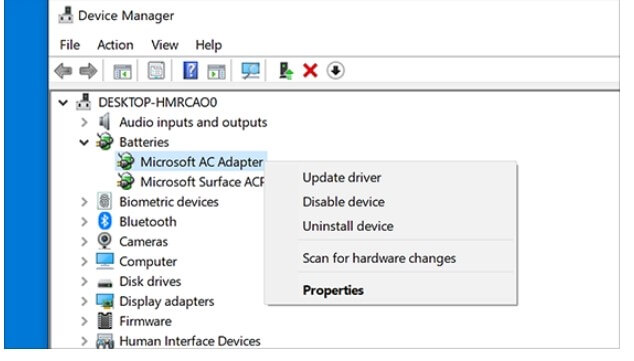Expand Audio inputs and outputs chevron
Viewport: 634px width, 361px height.
tap(84, 122)
